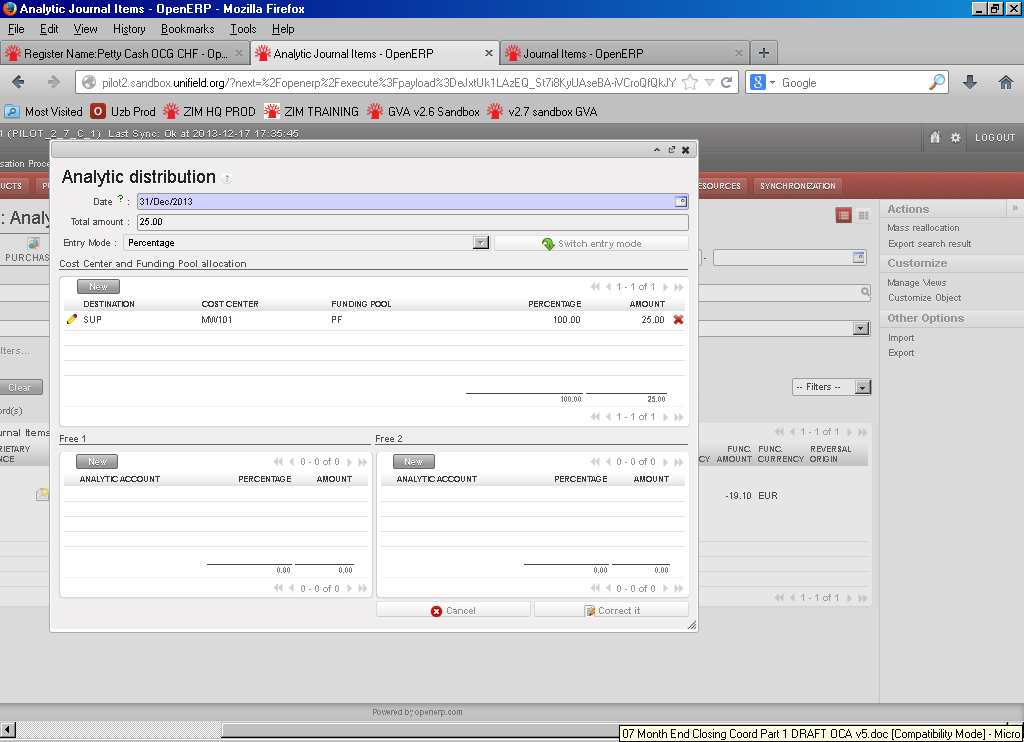Click the Switch entry mode button
This screenshot has height=742, width=1024.
591,243
